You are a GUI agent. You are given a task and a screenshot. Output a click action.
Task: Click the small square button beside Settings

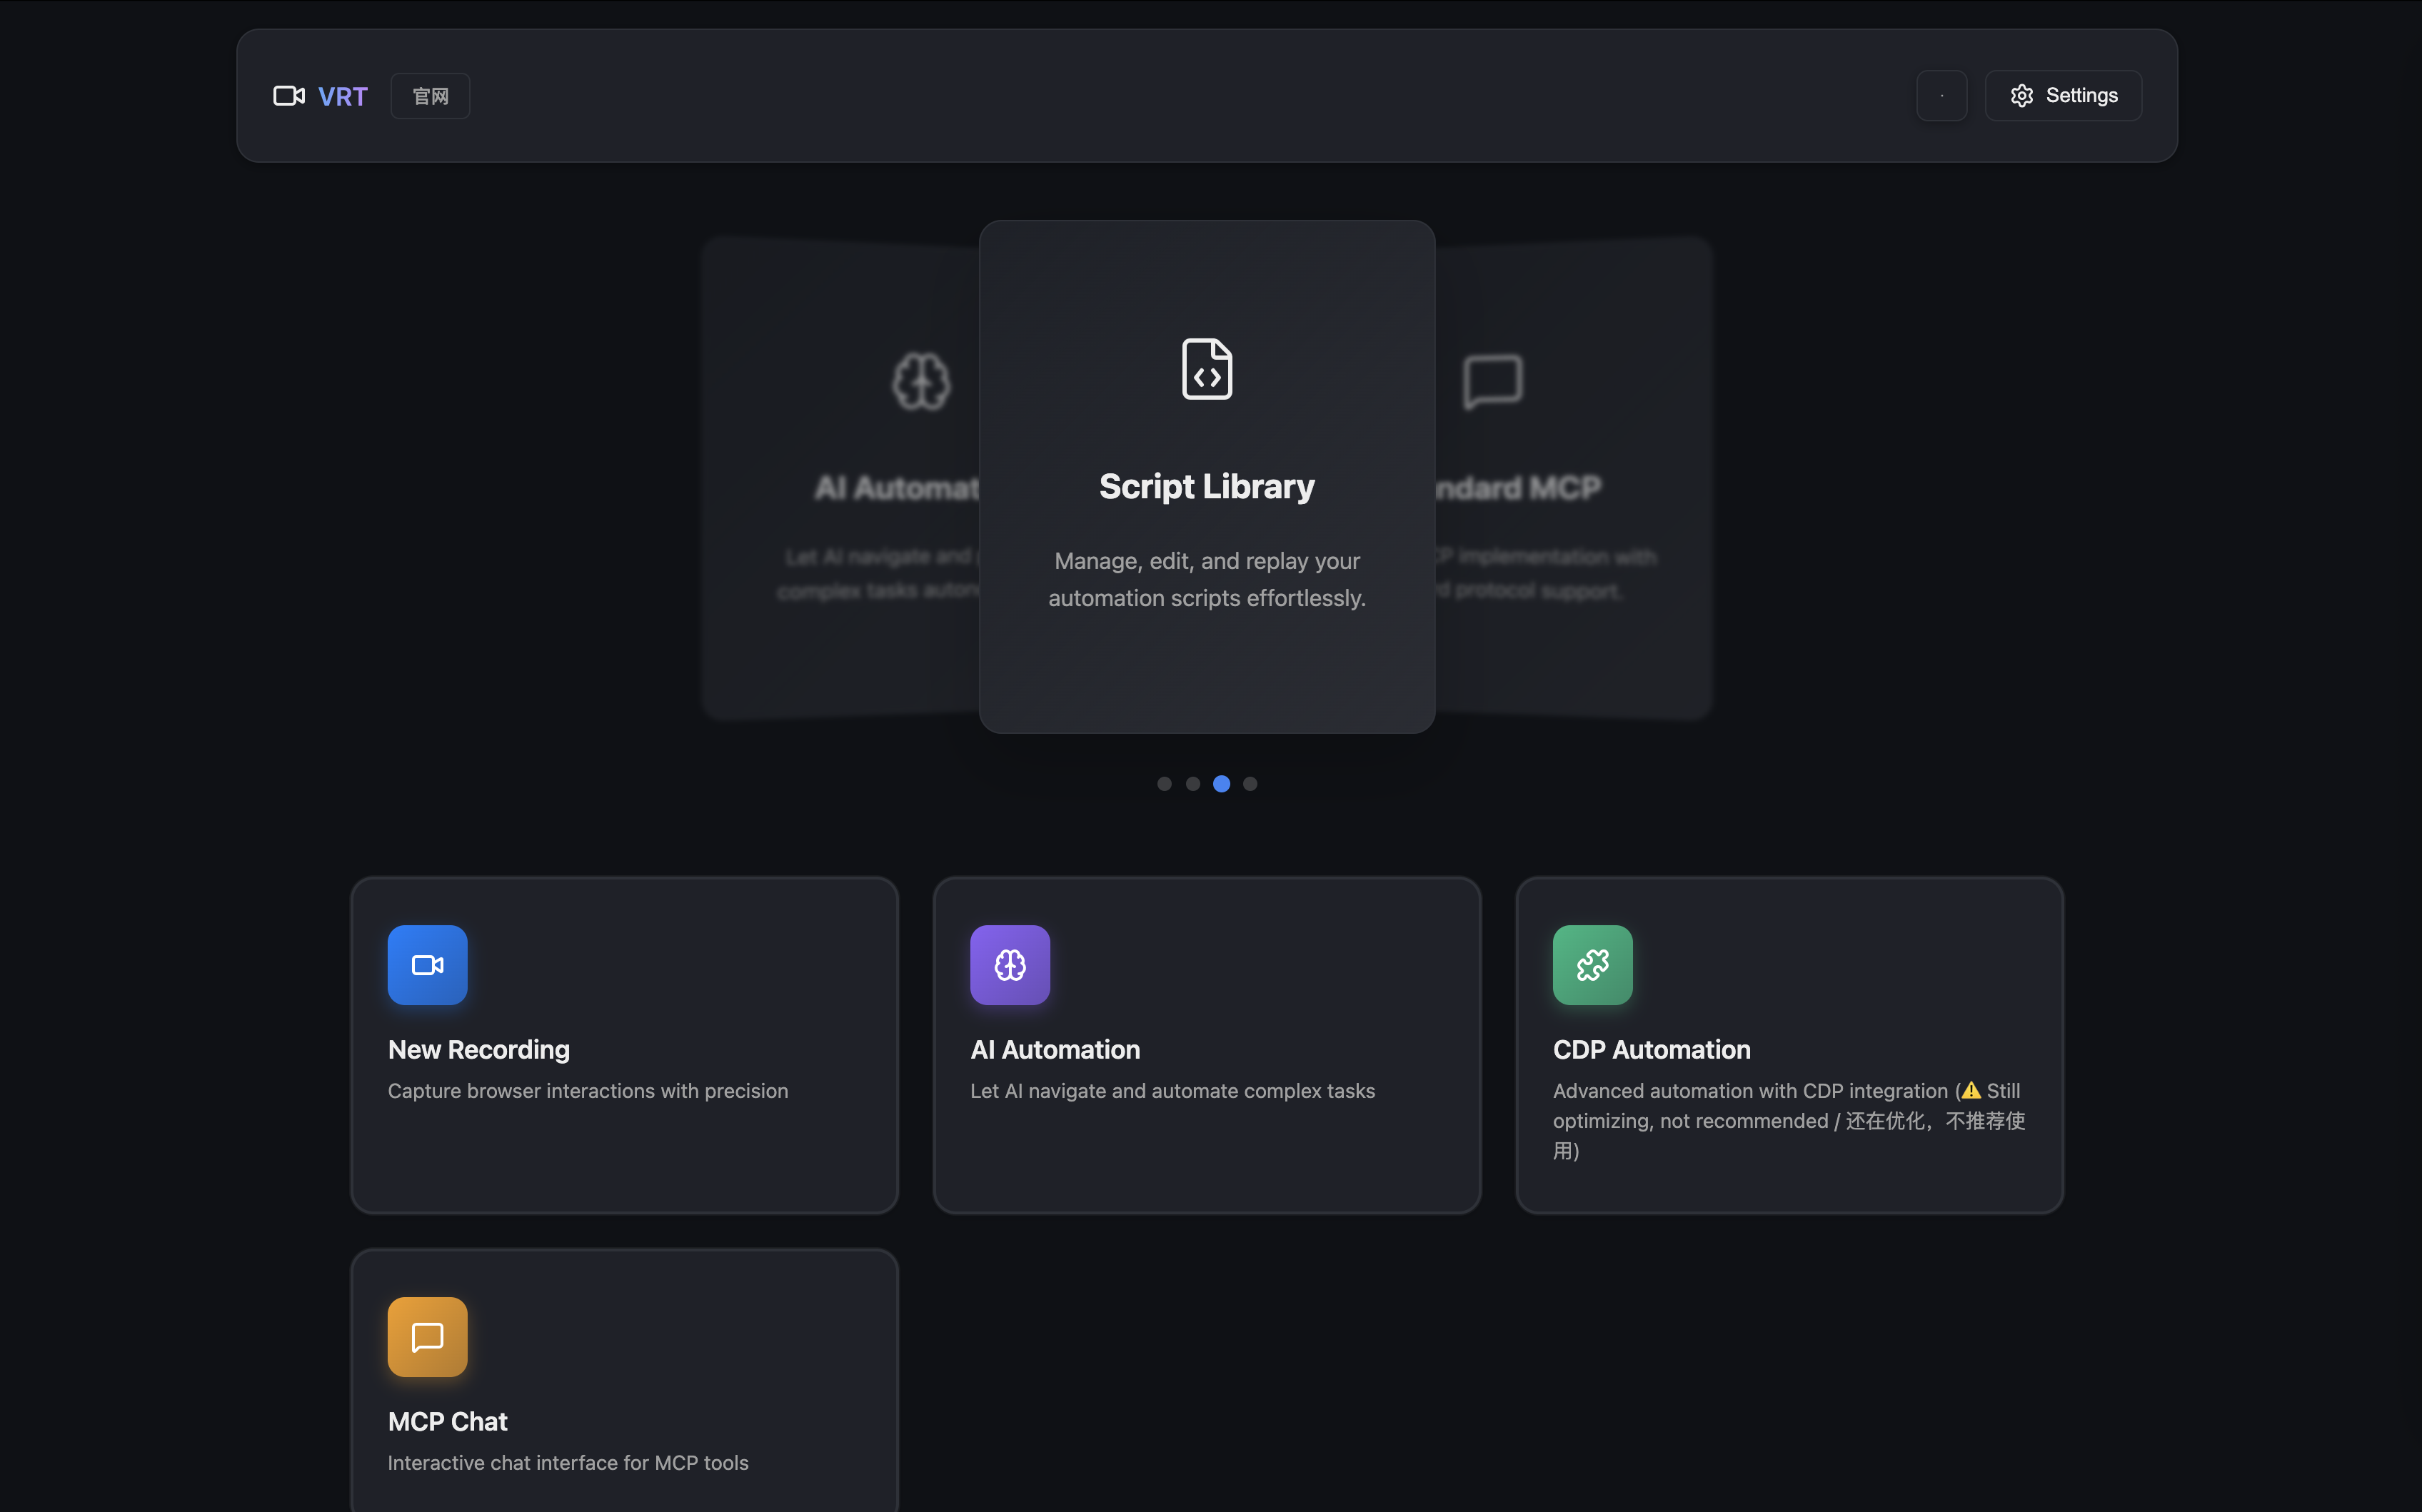point(1941,96)
